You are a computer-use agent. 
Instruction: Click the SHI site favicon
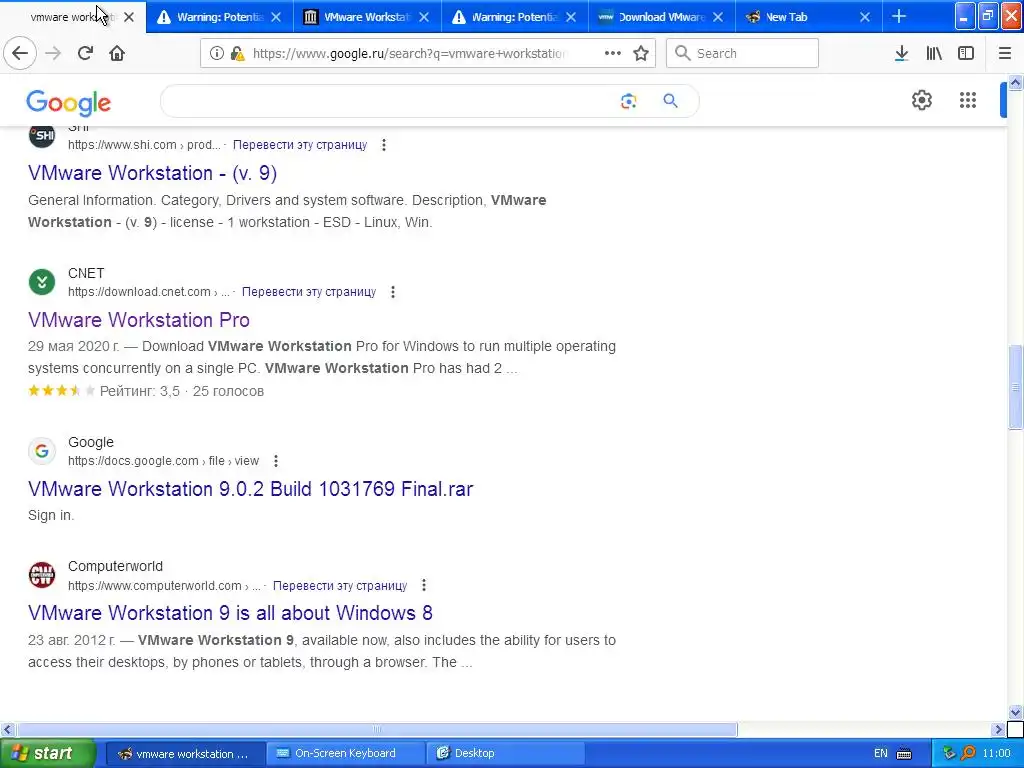[42, 135]
